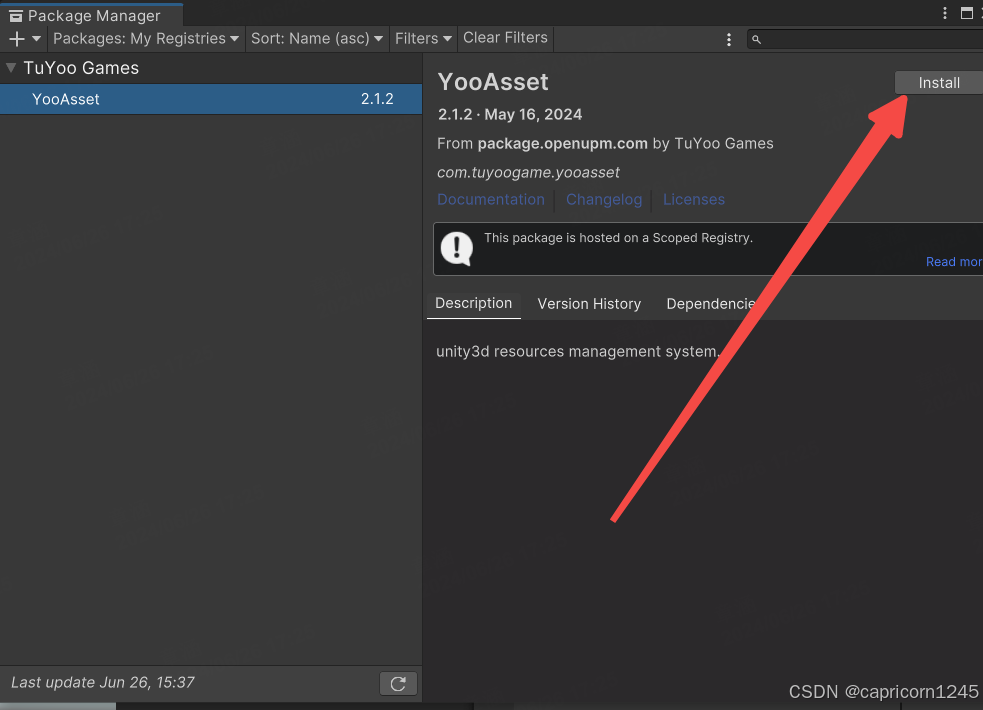The width and height of the screenshot is (983, 710).
Task: Click into the package search field
Action: [872, 39]
